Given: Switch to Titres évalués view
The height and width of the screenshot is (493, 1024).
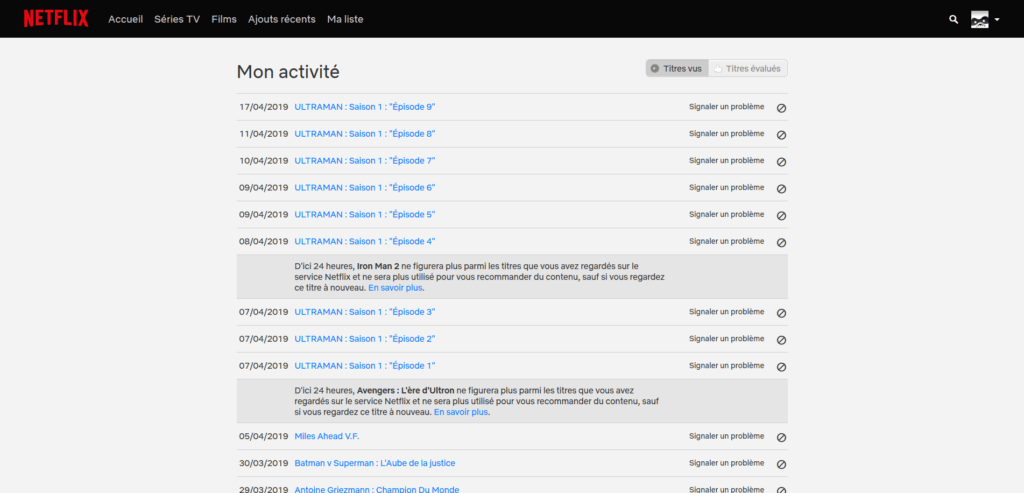Looking at the screenshot, I should (748, 69).
